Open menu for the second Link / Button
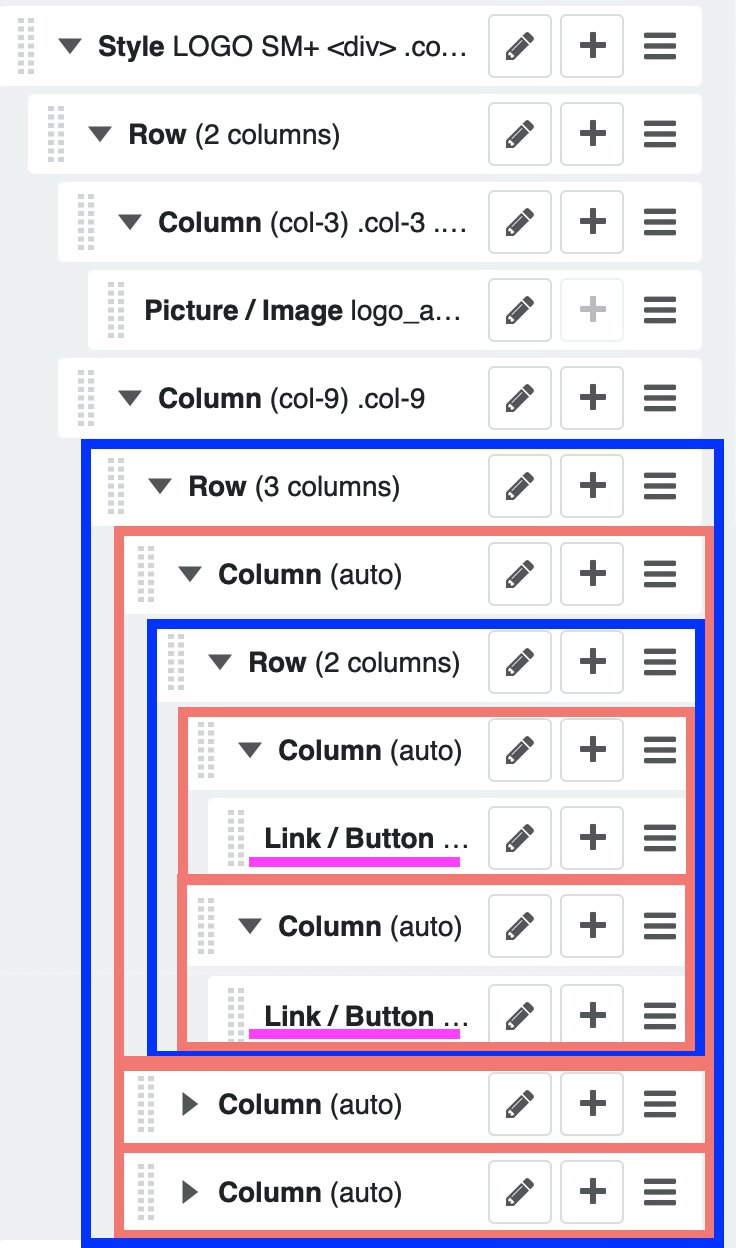The width and height of the screenshot is (736, 1248). (659, 1016)
